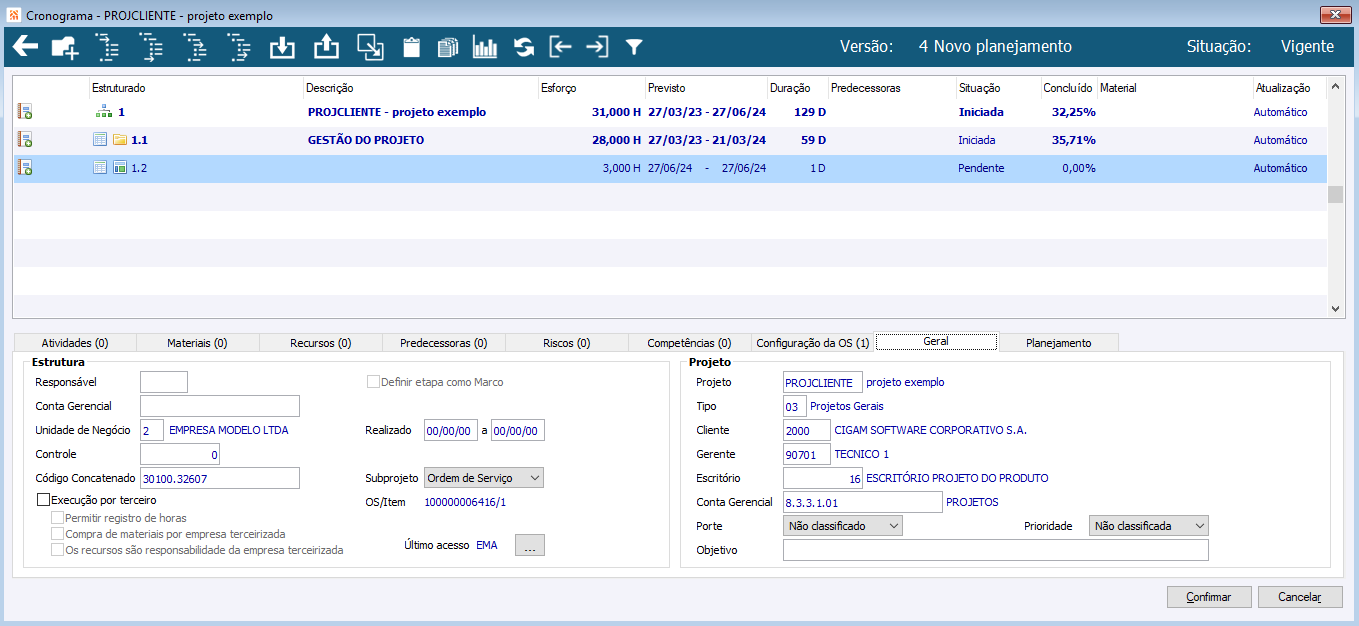Click the Concluído column header
Image resolution: width=1359 pixels, height=626 pixels.
pos(1068,88)
